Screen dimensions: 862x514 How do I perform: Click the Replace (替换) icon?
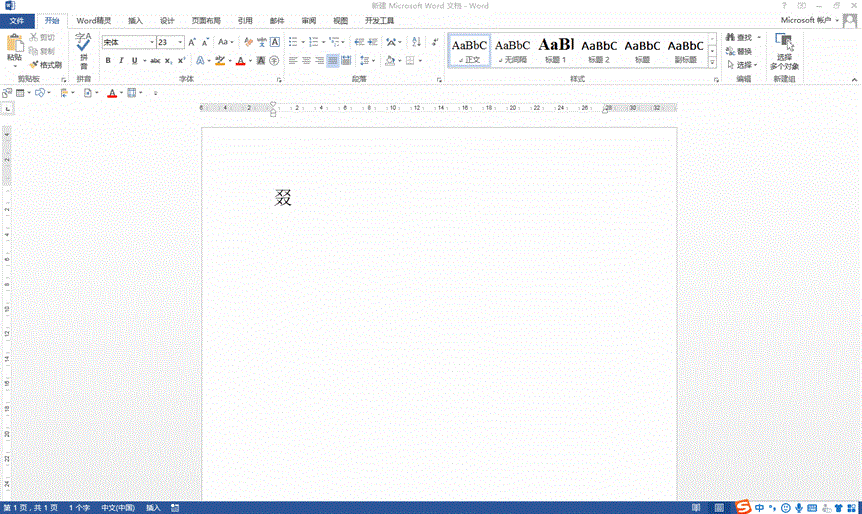tap(738, 51)
